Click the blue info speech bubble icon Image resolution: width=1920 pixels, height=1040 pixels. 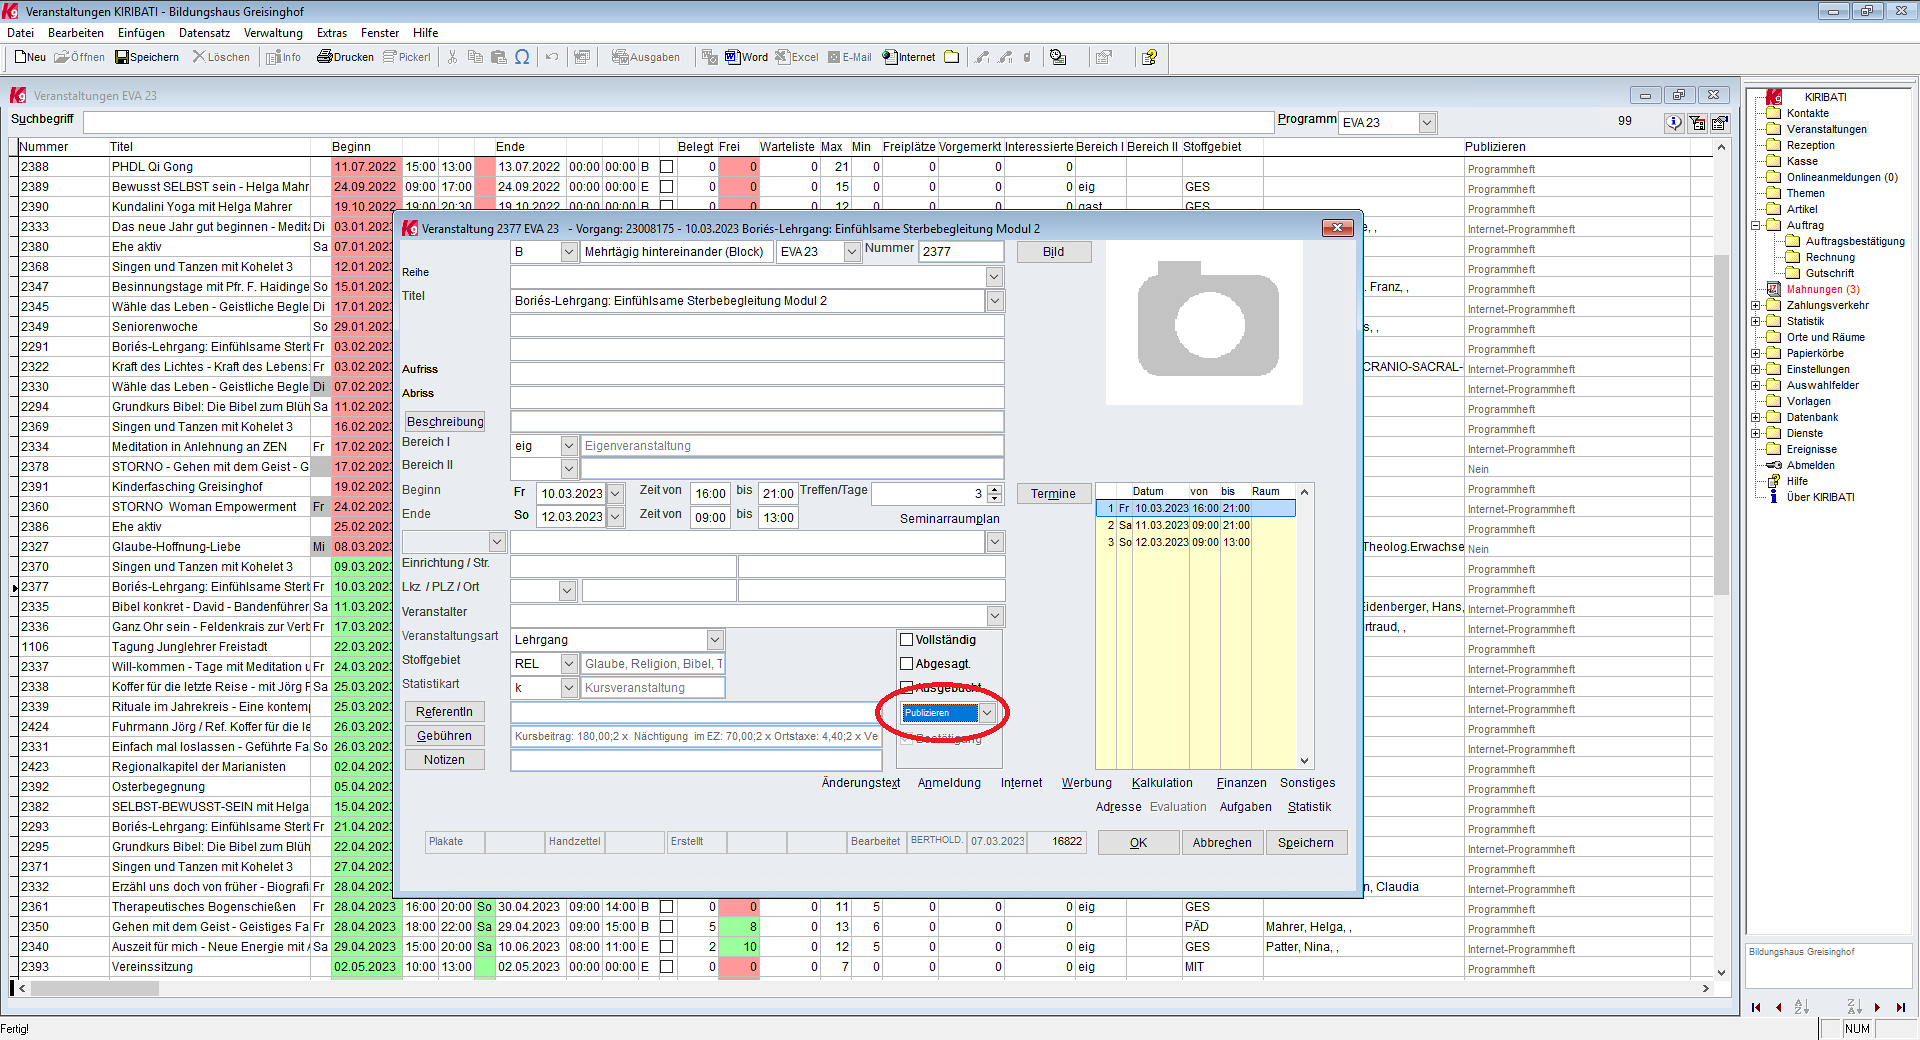pos(1673,122)
